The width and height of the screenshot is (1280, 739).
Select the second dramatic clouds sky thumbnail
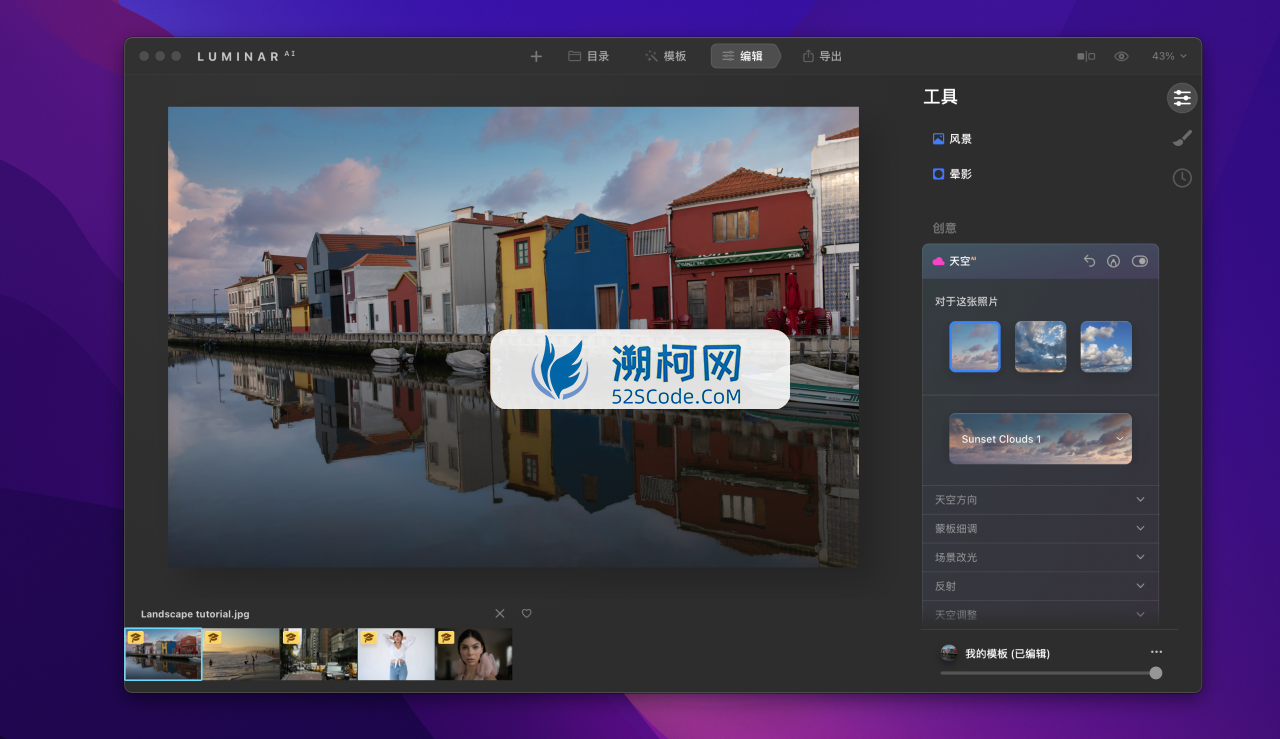pos(1041,347)
